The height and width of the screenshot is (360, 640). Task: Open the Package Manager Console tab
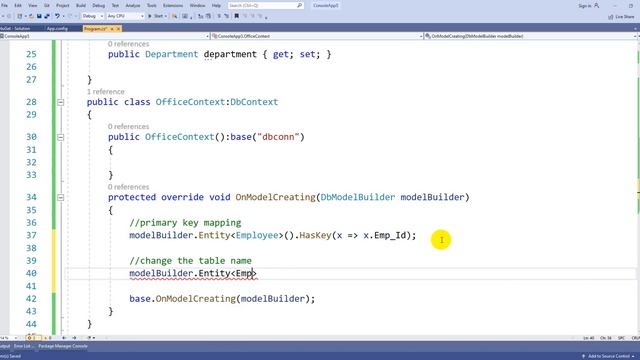pyautogui.click(x=63, y=346)
